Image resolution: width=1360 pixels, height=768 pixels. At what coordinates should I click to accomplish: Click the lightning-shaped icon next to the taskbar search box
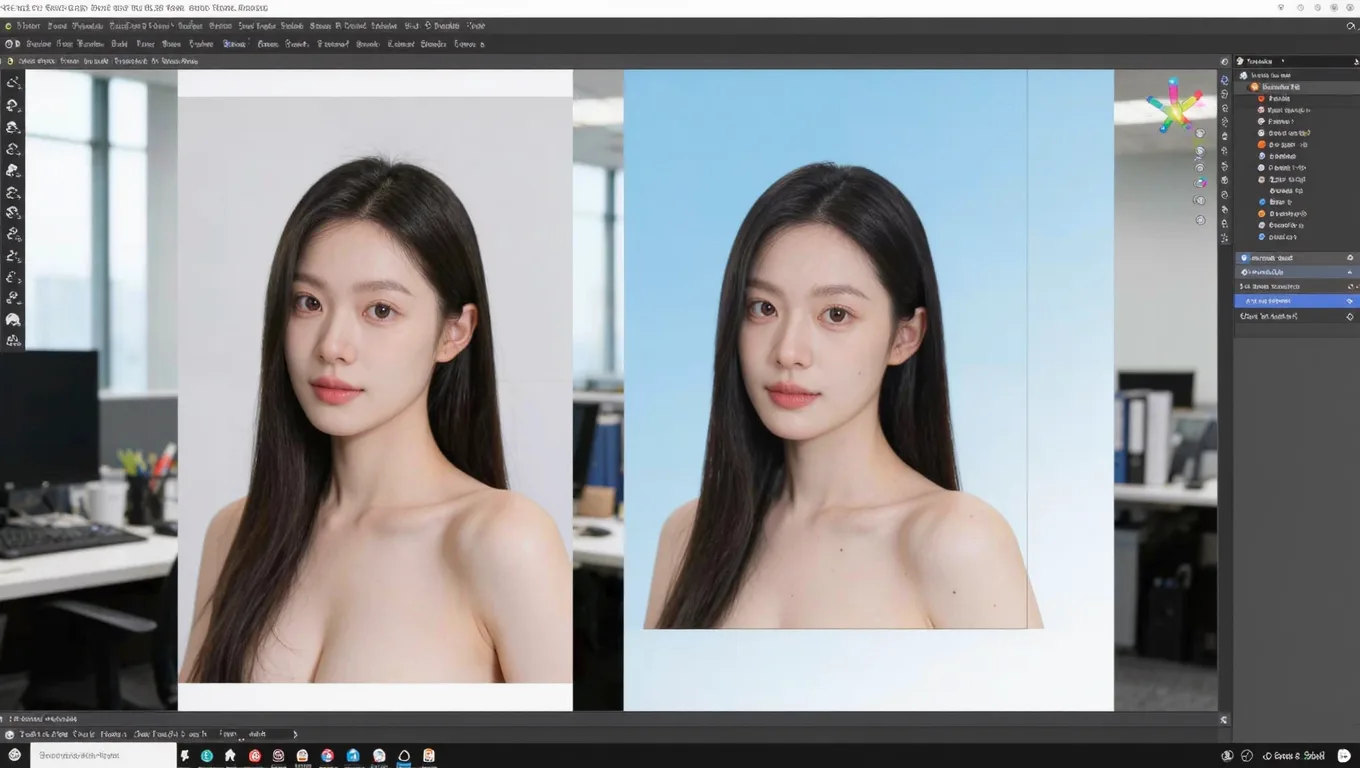[185, 756]
